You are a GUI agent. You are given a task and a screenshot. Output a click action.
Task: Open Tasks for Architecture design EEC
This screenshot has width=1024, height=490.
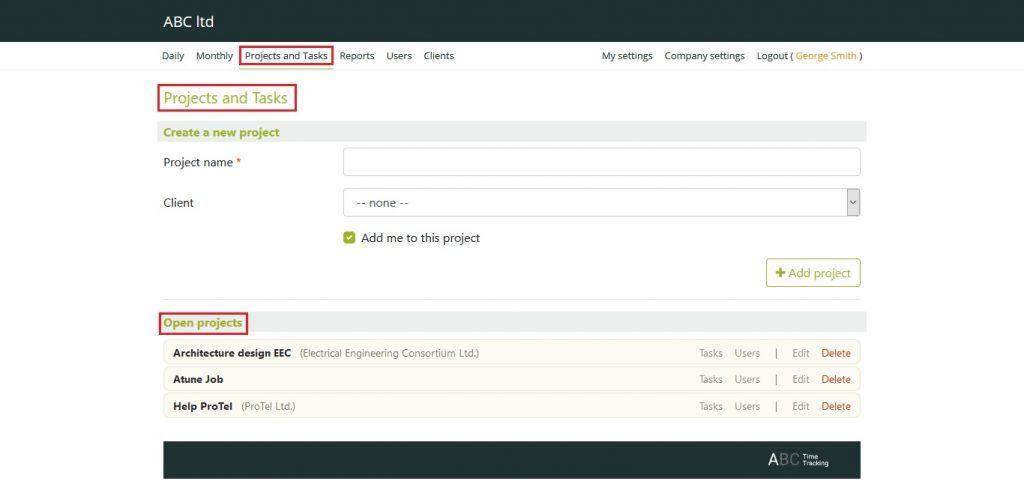coord(711,353)
